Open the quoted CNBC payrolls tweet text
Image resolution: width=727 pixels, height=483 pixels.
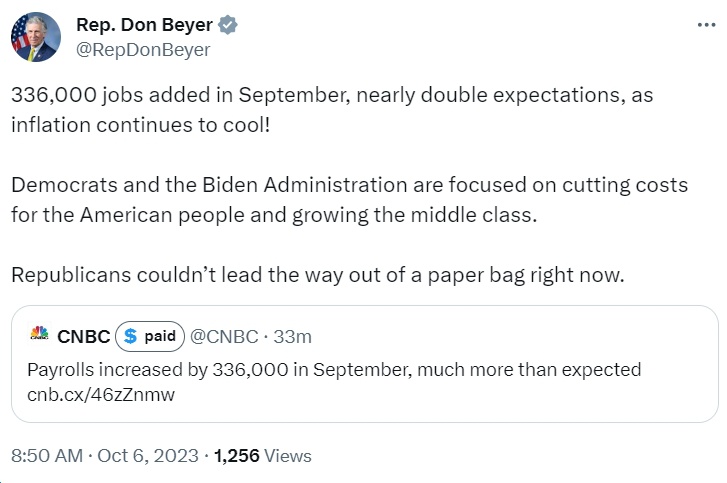pos(334,370)
